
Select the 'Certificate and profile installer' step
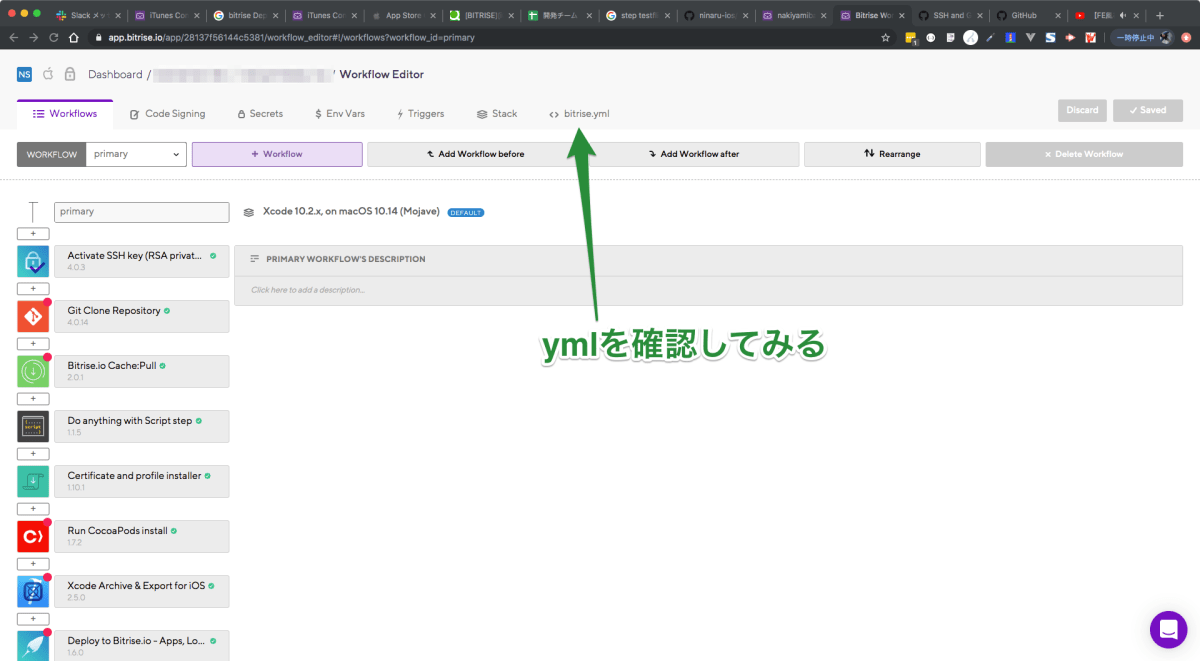[141, 481]
